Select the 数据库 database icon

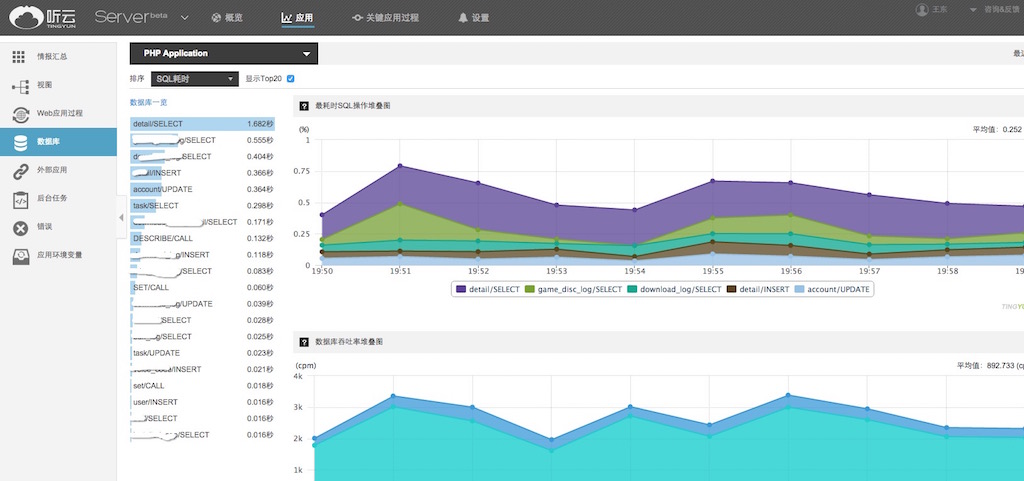pyautogui.click(x=20, y=142)
